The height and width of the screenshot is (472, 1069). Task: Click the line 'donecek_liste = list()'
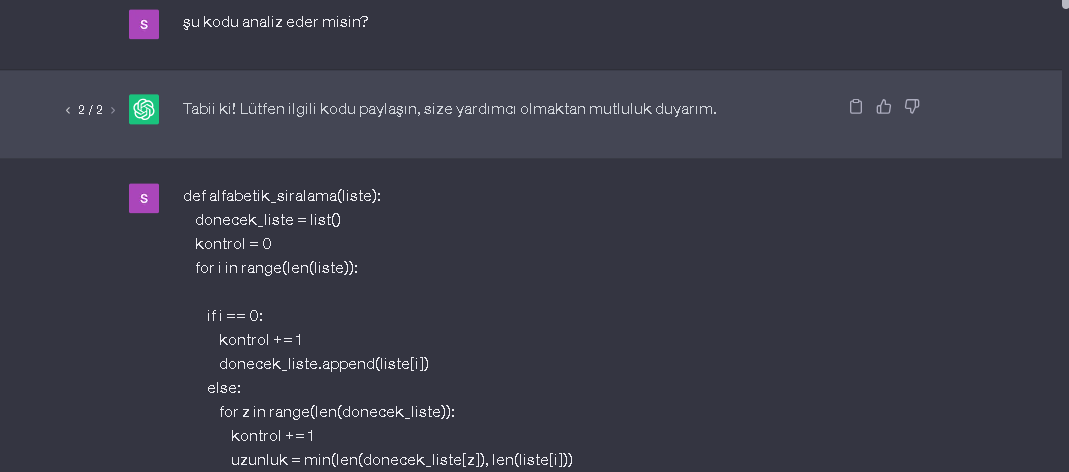point(267,220)
